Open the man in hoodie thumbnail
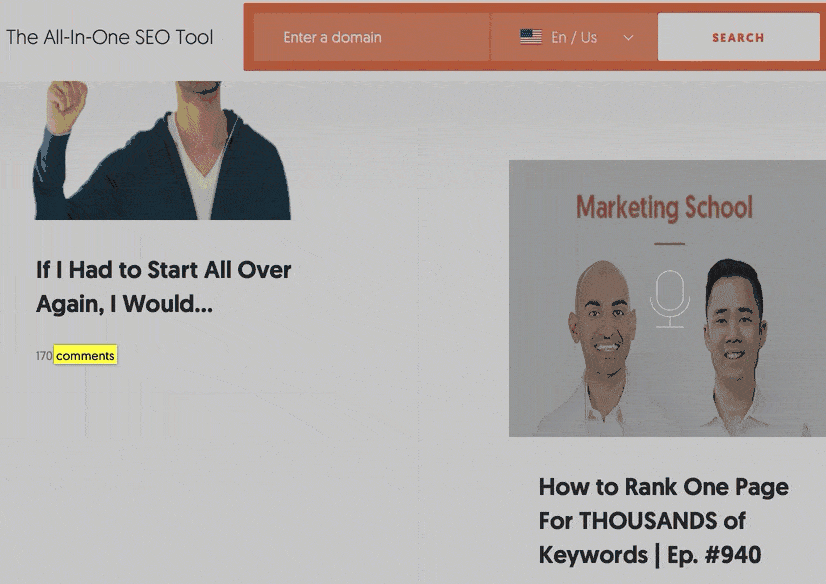Image resolution: width=826 pixels, height=584 pixels. 163,150
